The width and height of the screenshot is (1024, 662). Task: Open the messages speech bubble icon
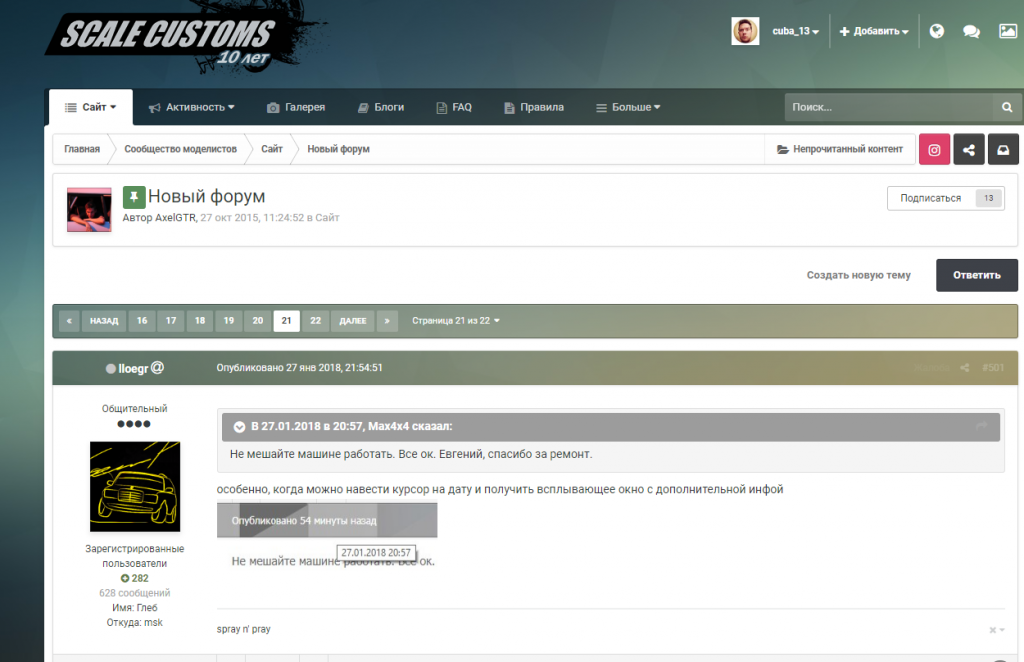[971, 31]
